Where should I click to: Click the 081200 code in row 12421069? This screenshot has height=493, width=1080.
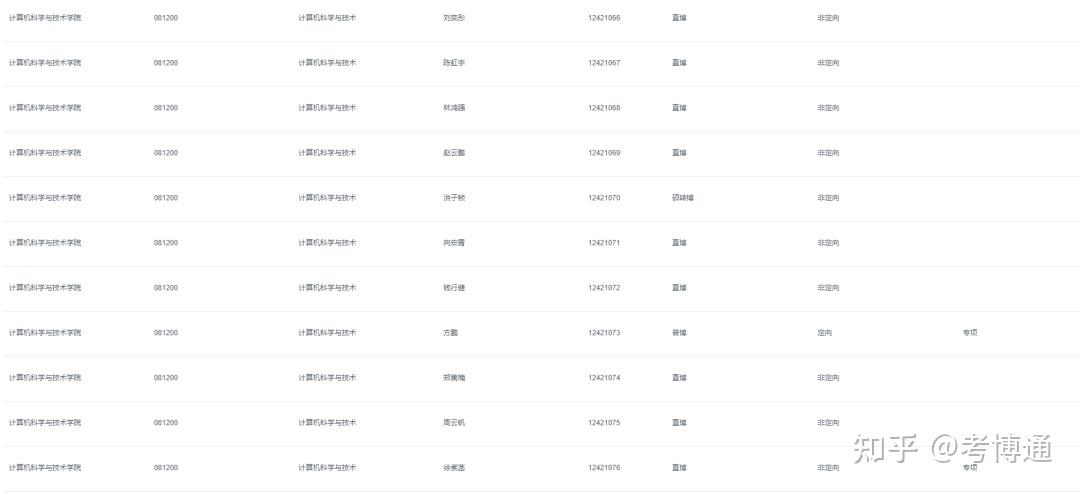[x=166, y=153]
